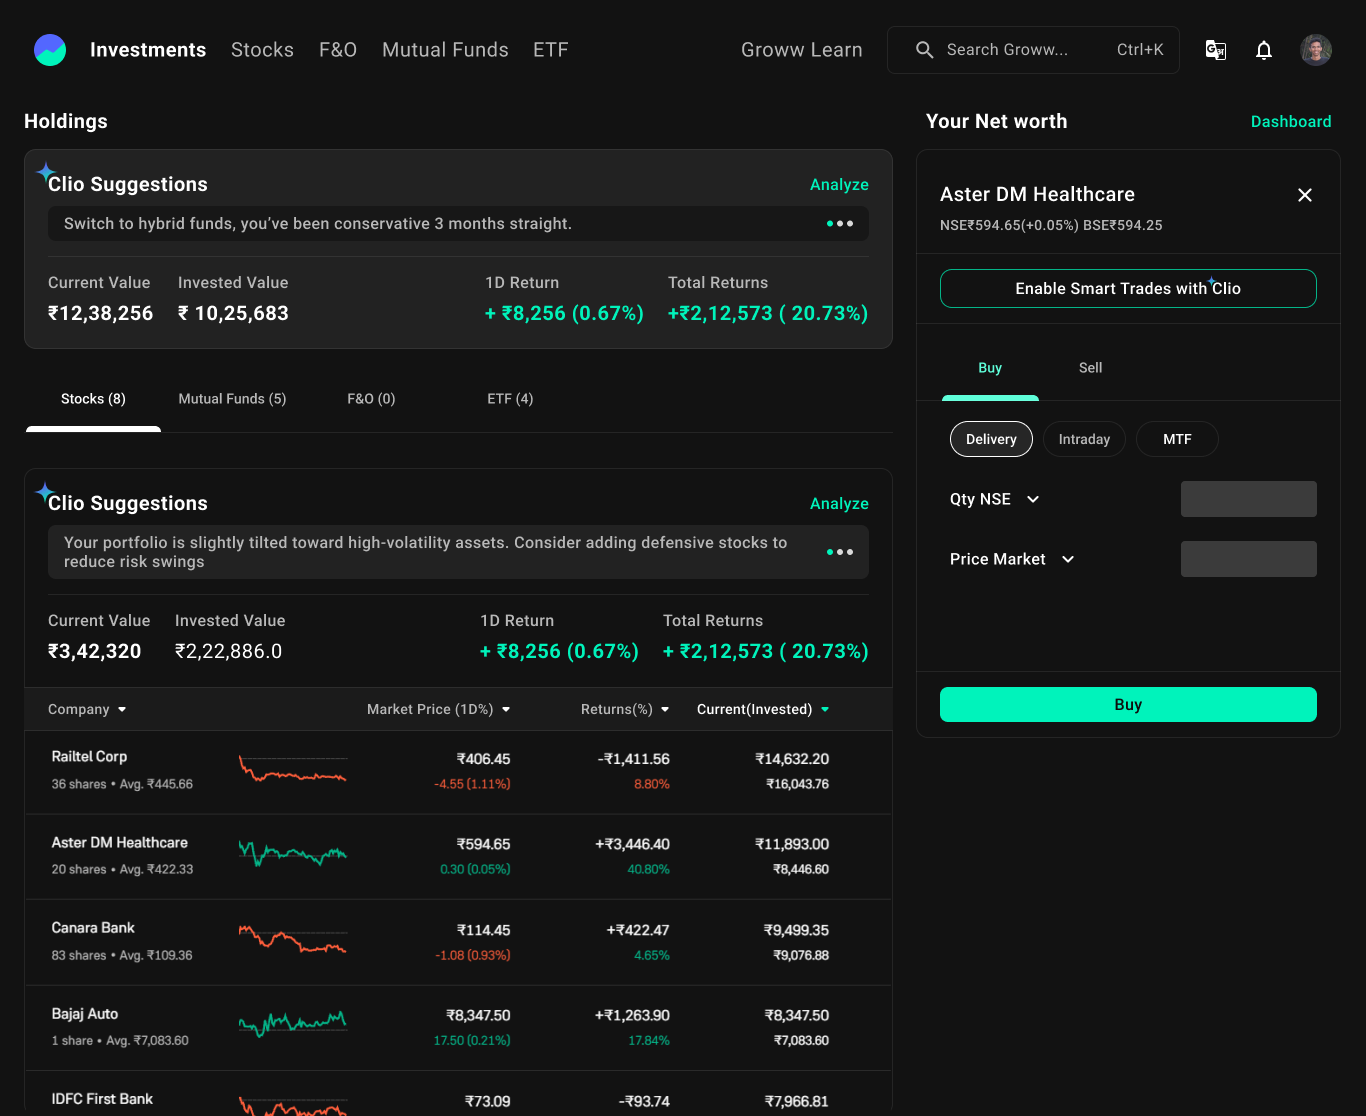Viewport: 1366px width, 1116px height.
Task: Open the Stocks (8) holdings tab
Action: click(93, 399)
